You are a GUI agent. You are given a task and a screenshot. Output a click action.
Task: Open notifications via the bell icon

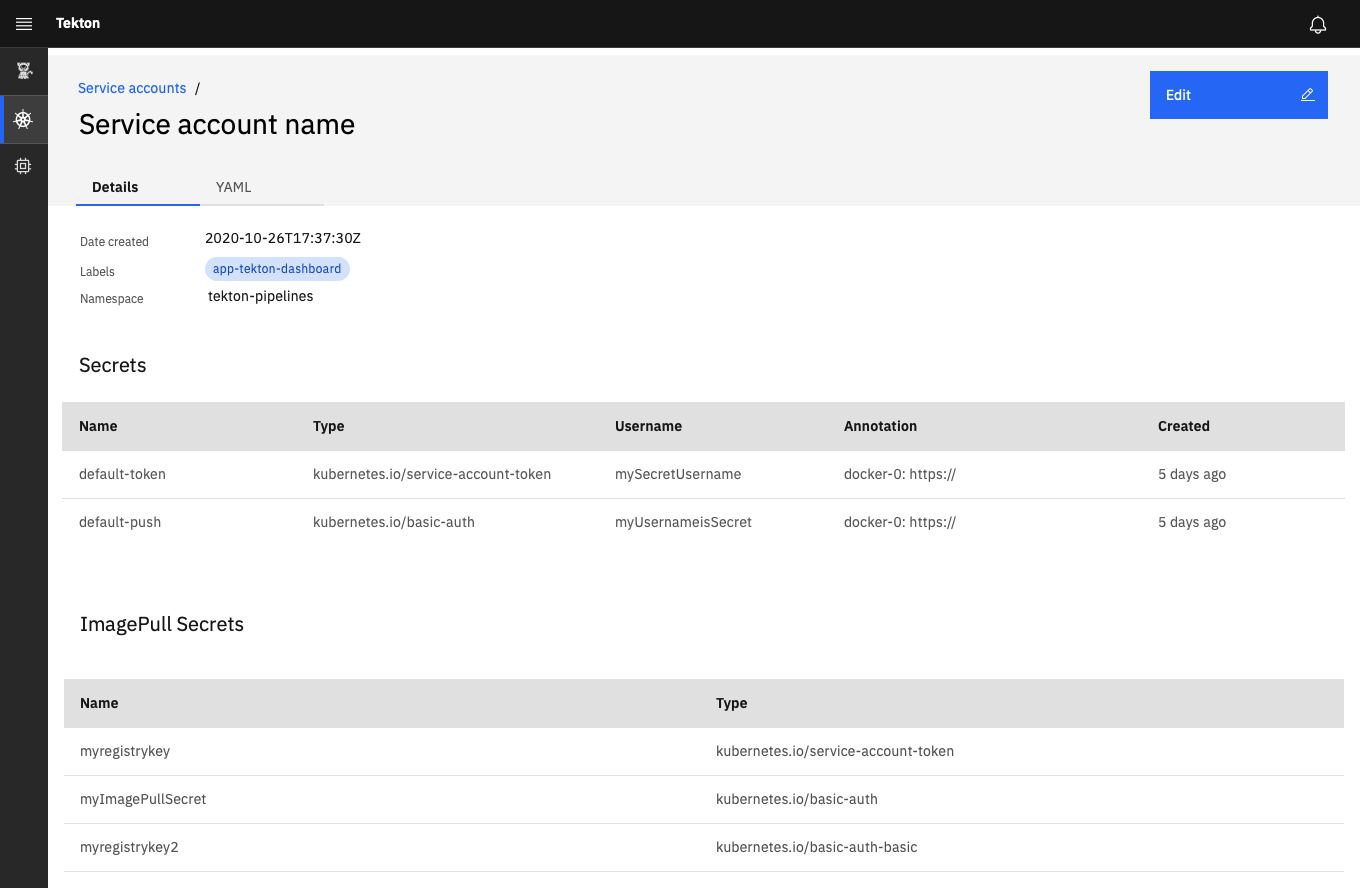(1318, 23)
